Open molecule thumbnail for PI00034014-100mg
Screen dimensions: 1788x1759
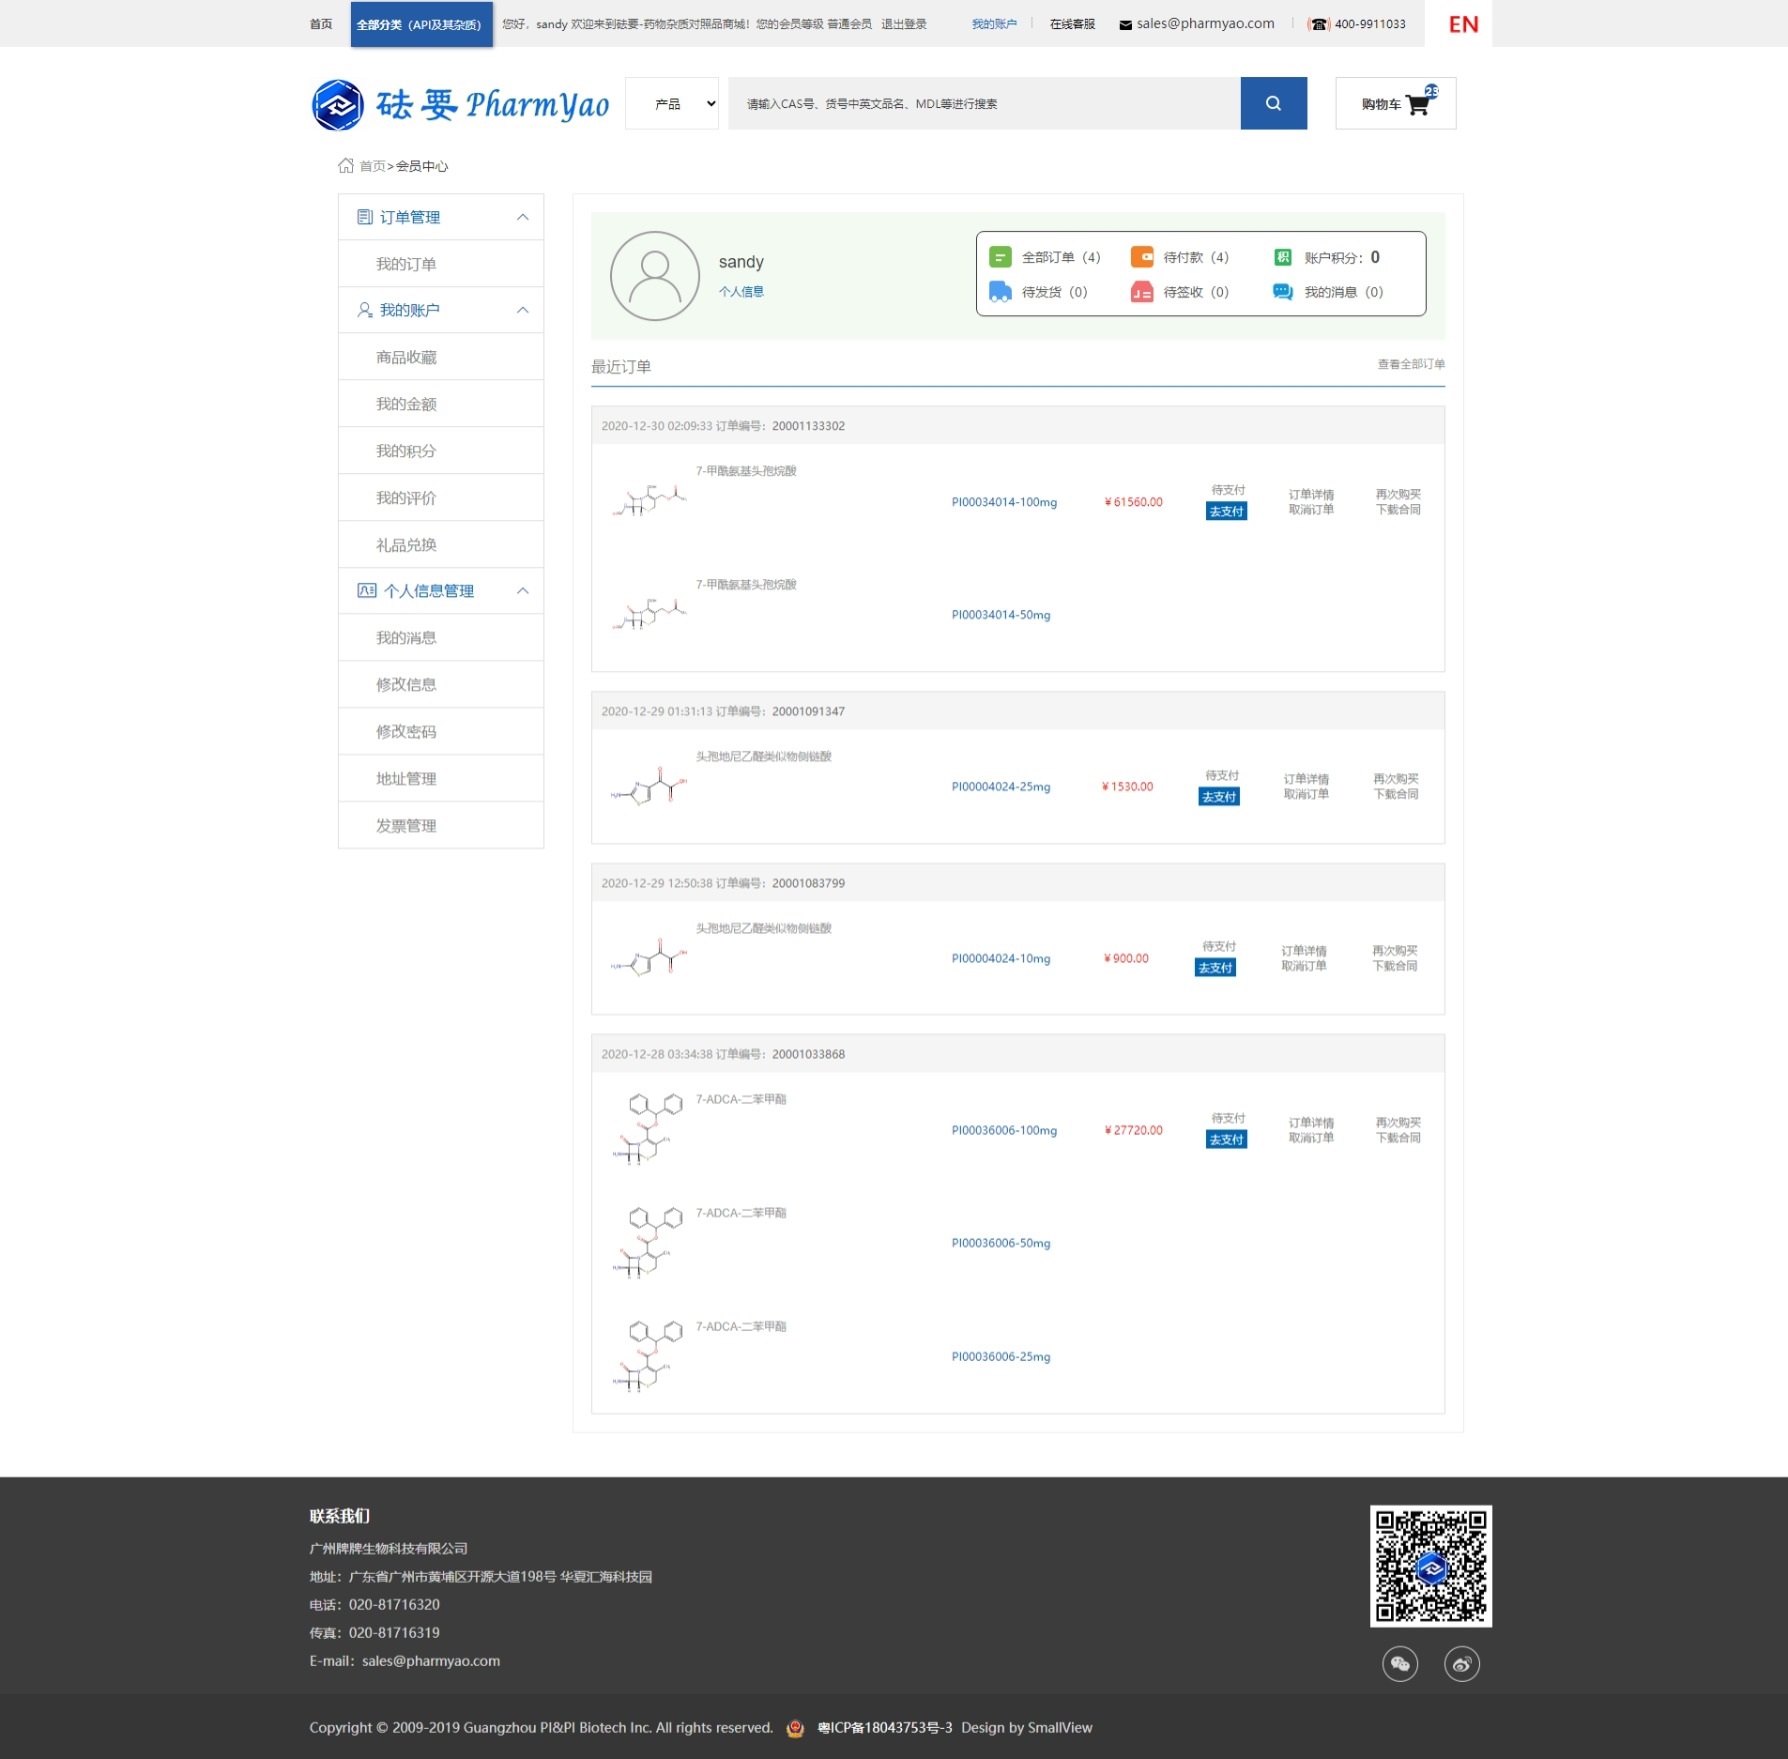649,500
